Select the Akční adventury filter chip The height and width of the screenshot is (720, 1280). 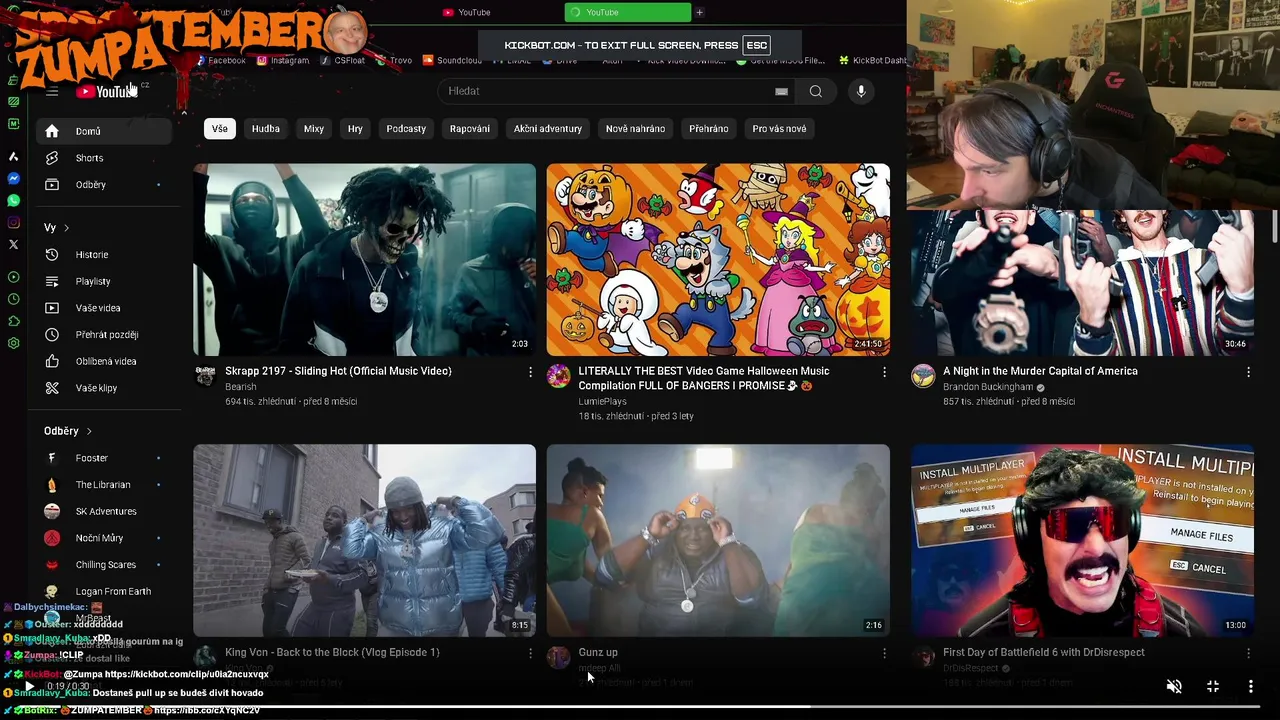coord(548,129)
